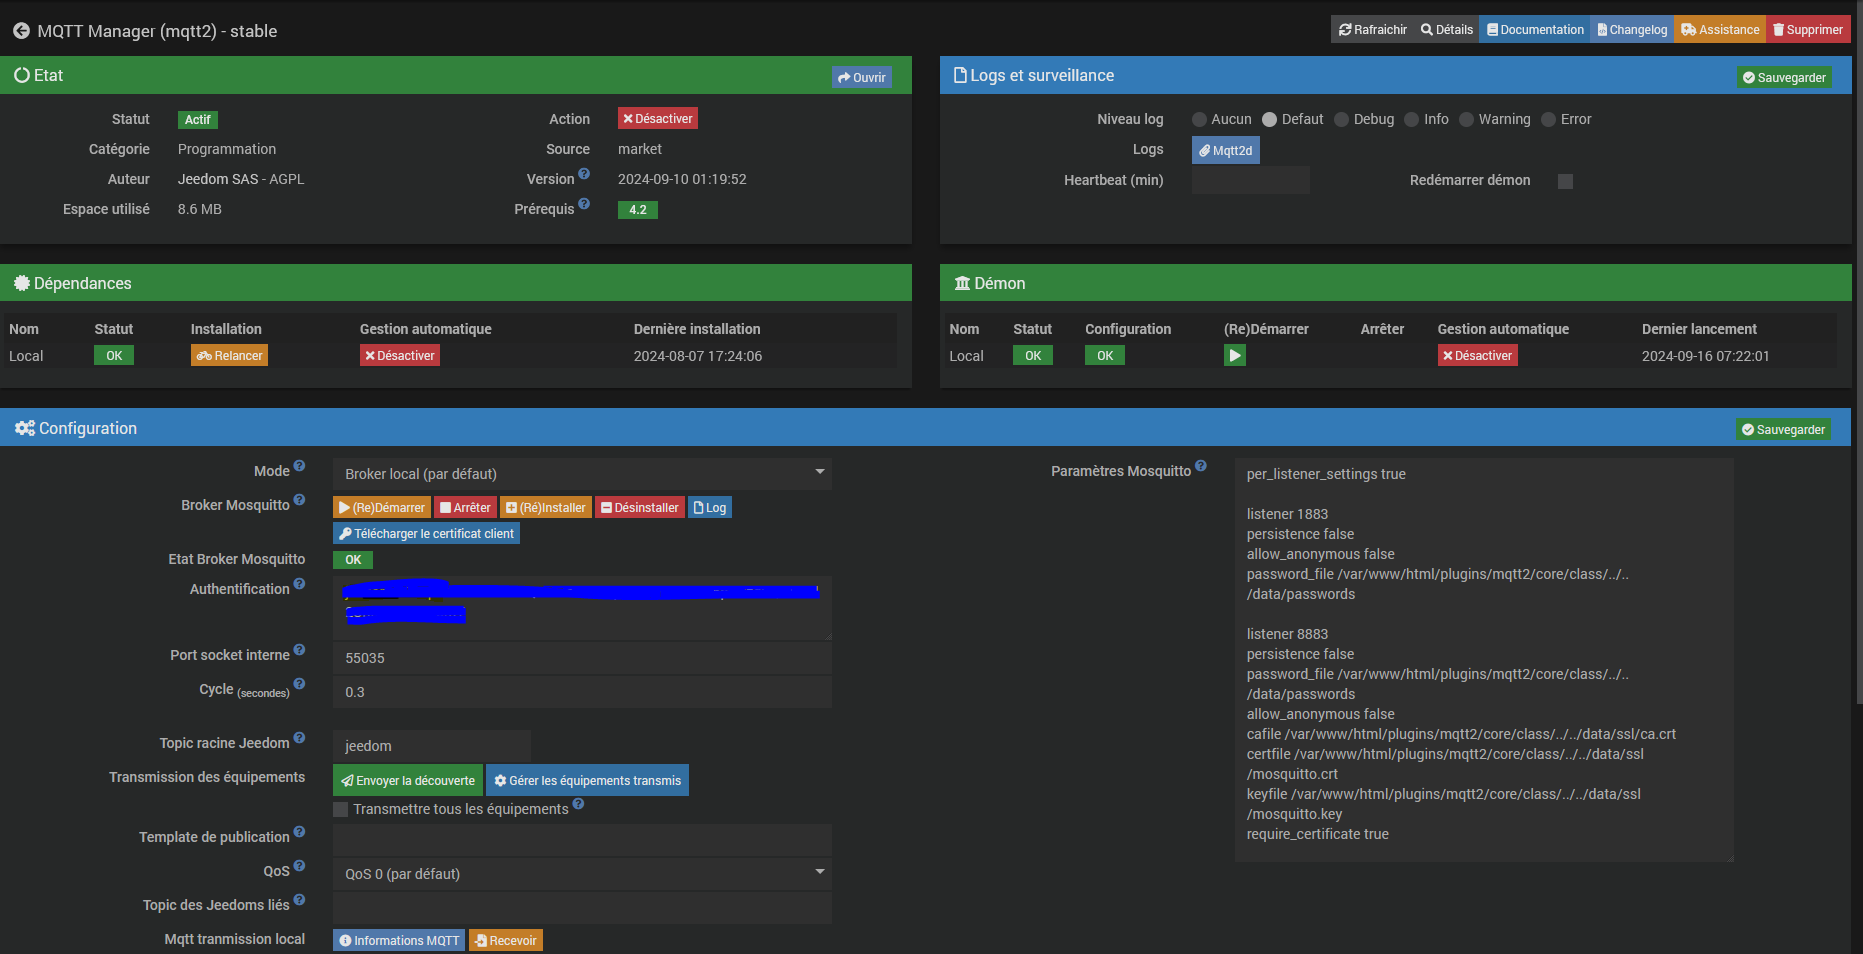Click the Port socket interne field
The image size is (1863, 954).
coord(582,658)
